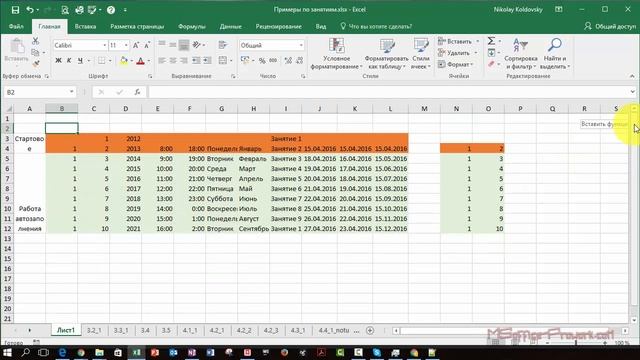Viewport: 640px width, 360px height.
Task: Open the Windows Start menu
Action: point(7,352)
